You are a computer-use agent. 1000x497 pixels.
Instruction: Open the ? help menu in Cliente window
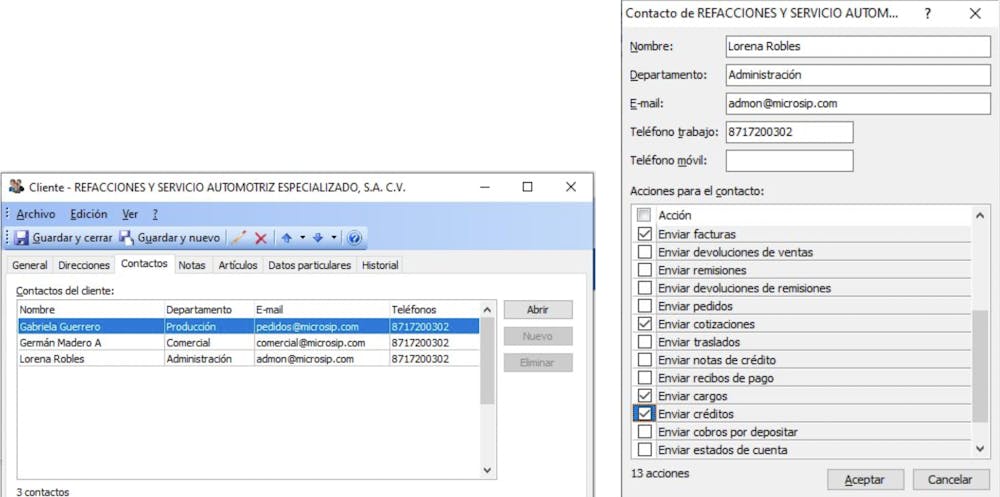(155, 214)
